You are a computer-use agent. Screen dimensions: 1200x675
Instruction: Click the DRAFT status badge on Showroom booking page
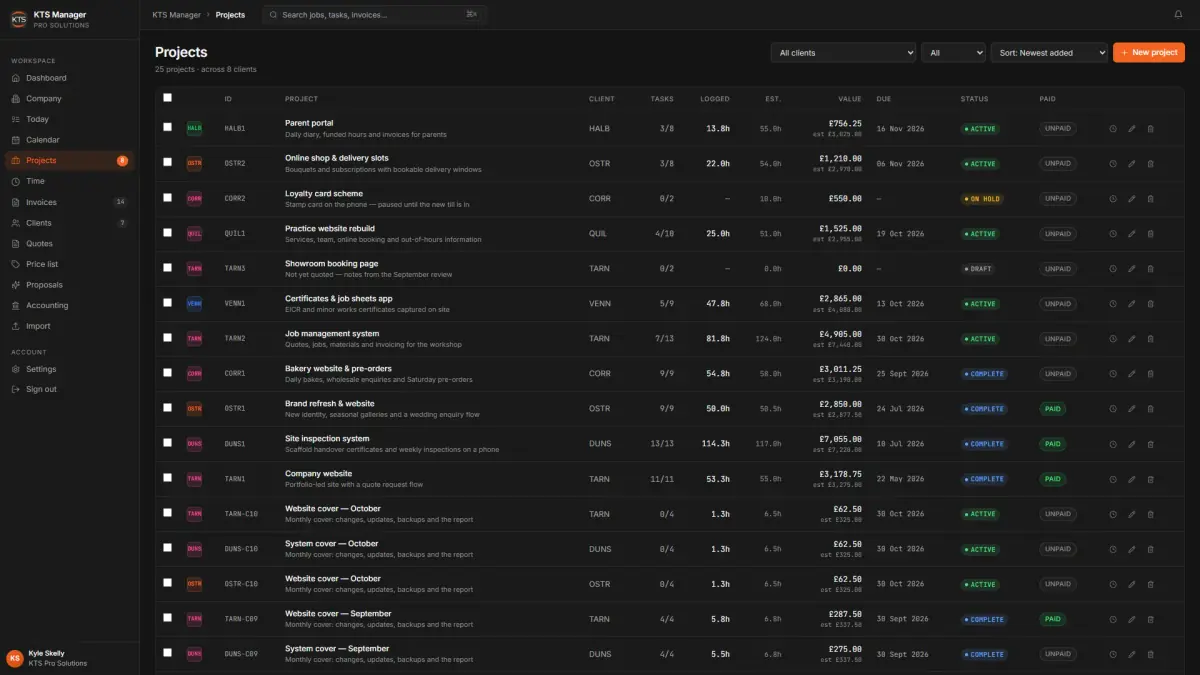tap(978, 269)
